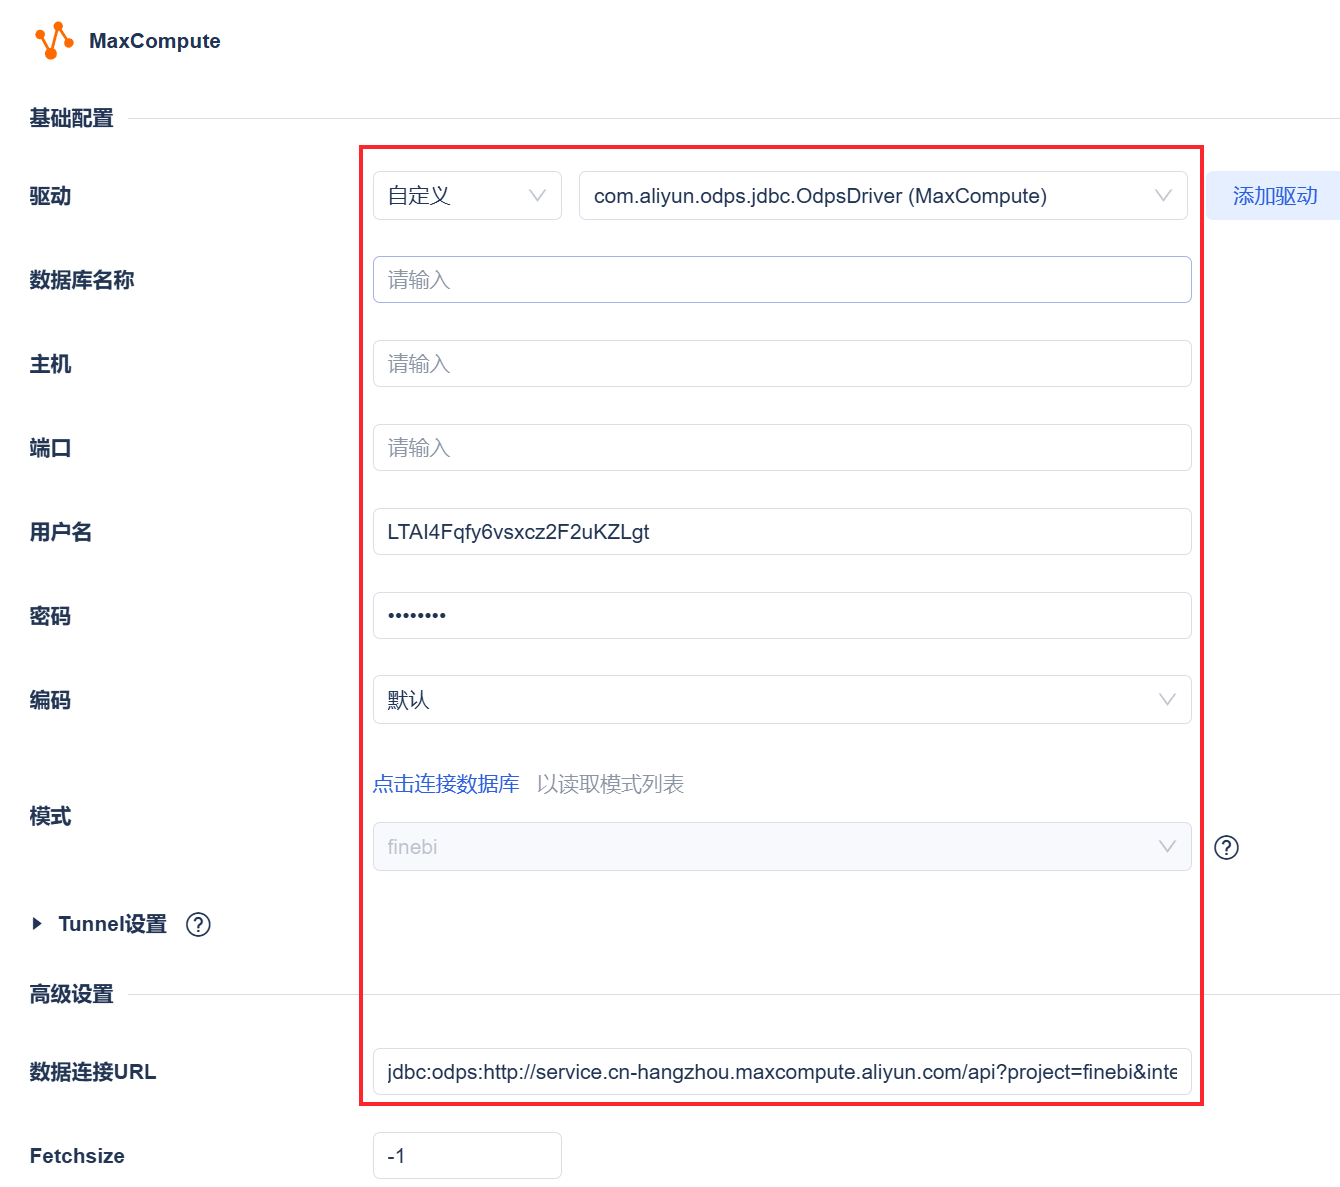Click the 点击连接数据库 link
The height and width of the screenshot is (1187, 1340).
446,784
